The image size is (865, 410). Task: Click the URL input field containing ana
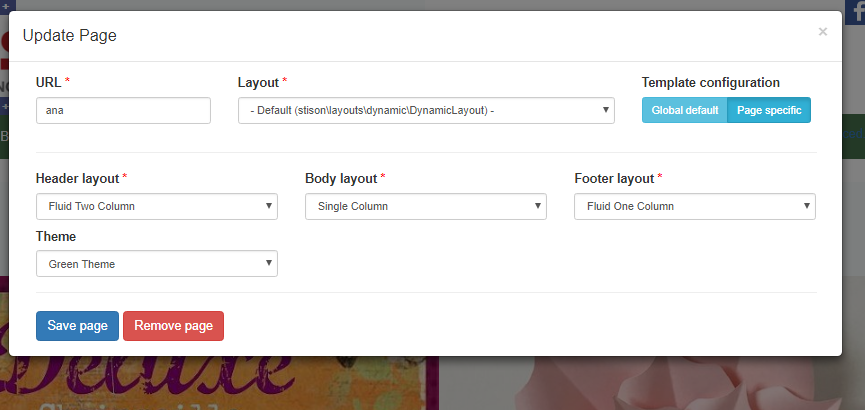pos(123,110)
